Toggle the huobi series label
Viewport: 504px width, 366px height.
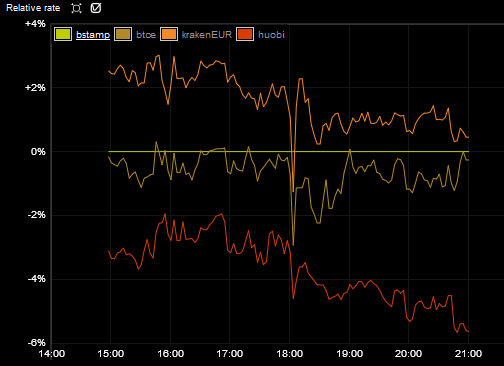[x=271, y=35]
